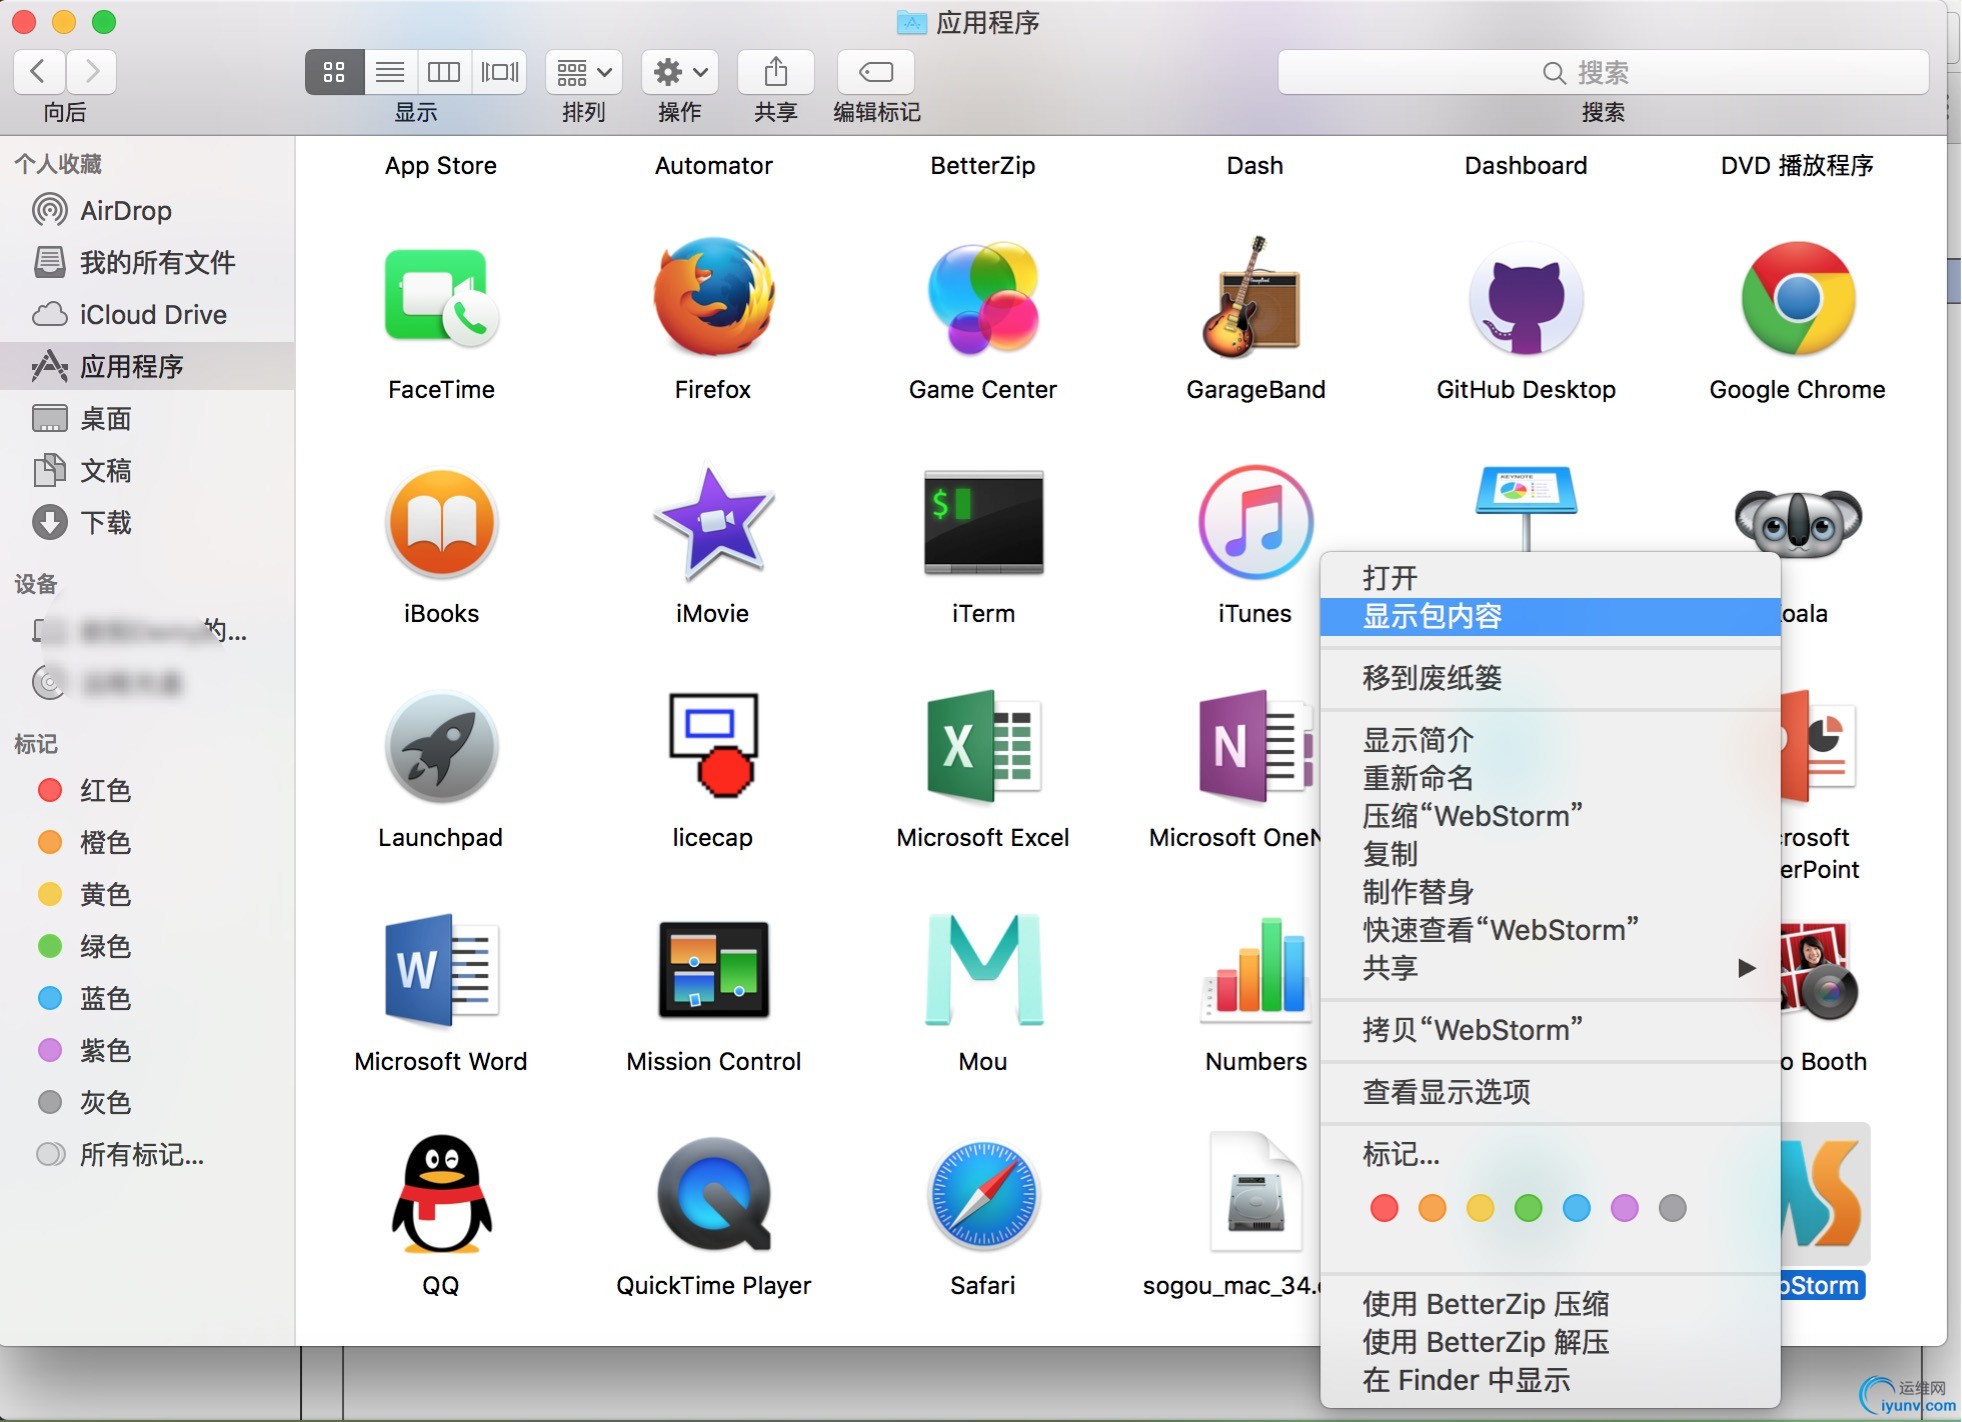Choose 压缩"WebStorm" in context menu
This screenshot has width=1962, height=1422.
(x=1550, y=816)
